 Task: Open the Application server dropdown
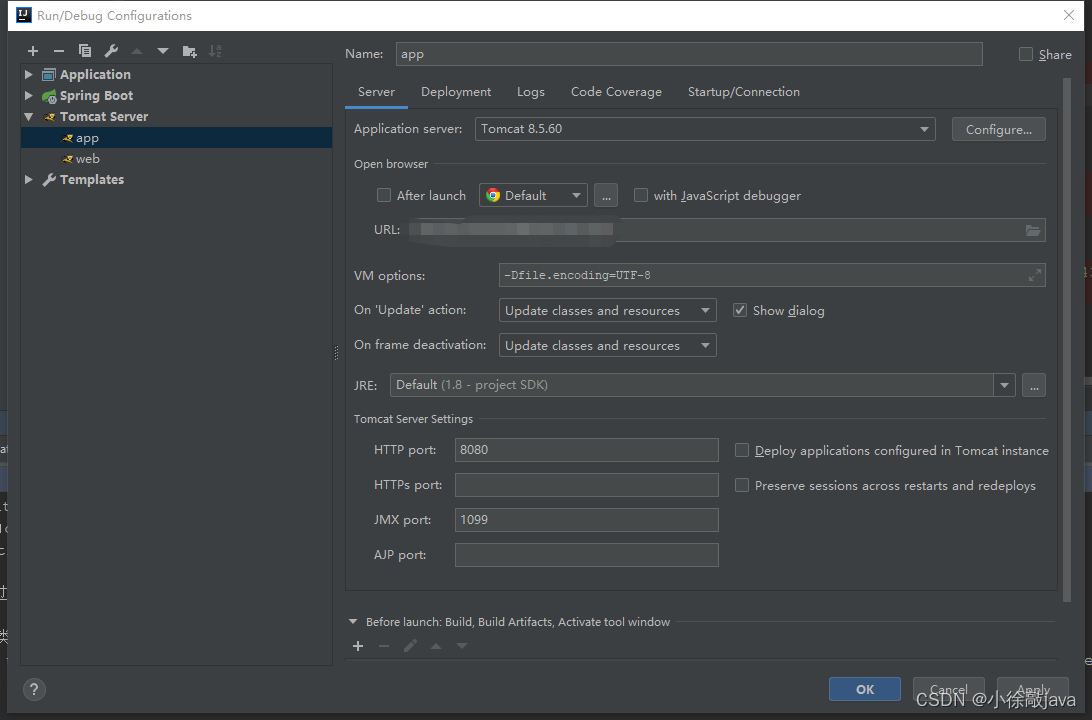pyautogui.click(x=925, y=129)
